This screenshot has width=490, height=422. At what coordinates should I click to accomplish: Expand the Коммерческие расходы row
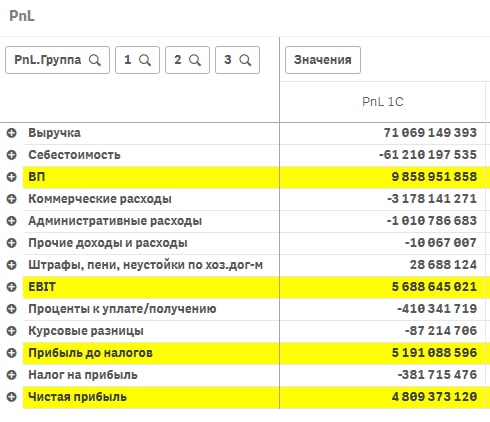pyautogui.click(x=12, y=199)
